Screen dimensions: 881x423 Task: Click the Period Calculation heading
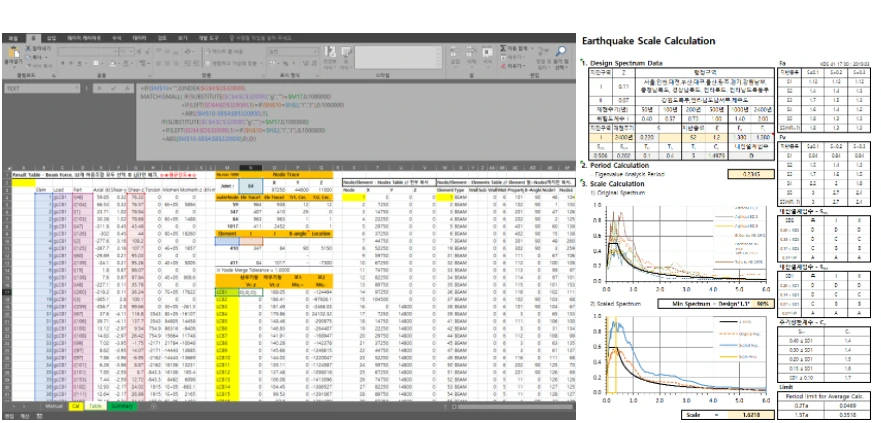click(615, 166)
